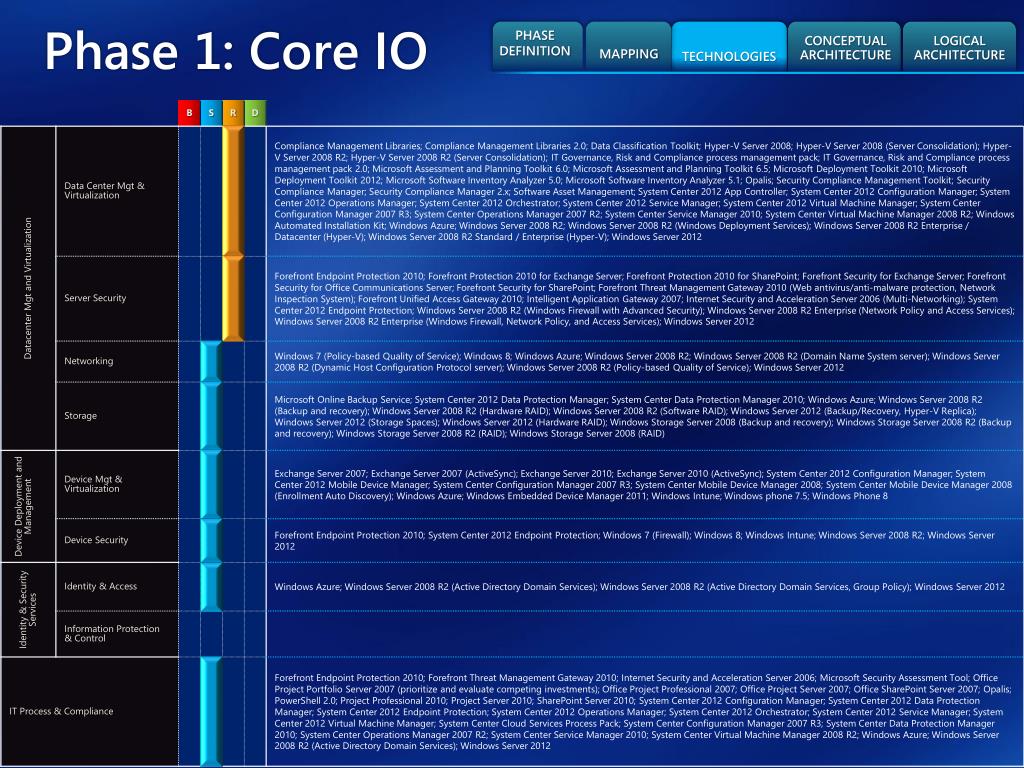This screenshot has width=1024, height=768.
Task: Click the blue bar in the Identity & Access row
Action: coord(211,587)
